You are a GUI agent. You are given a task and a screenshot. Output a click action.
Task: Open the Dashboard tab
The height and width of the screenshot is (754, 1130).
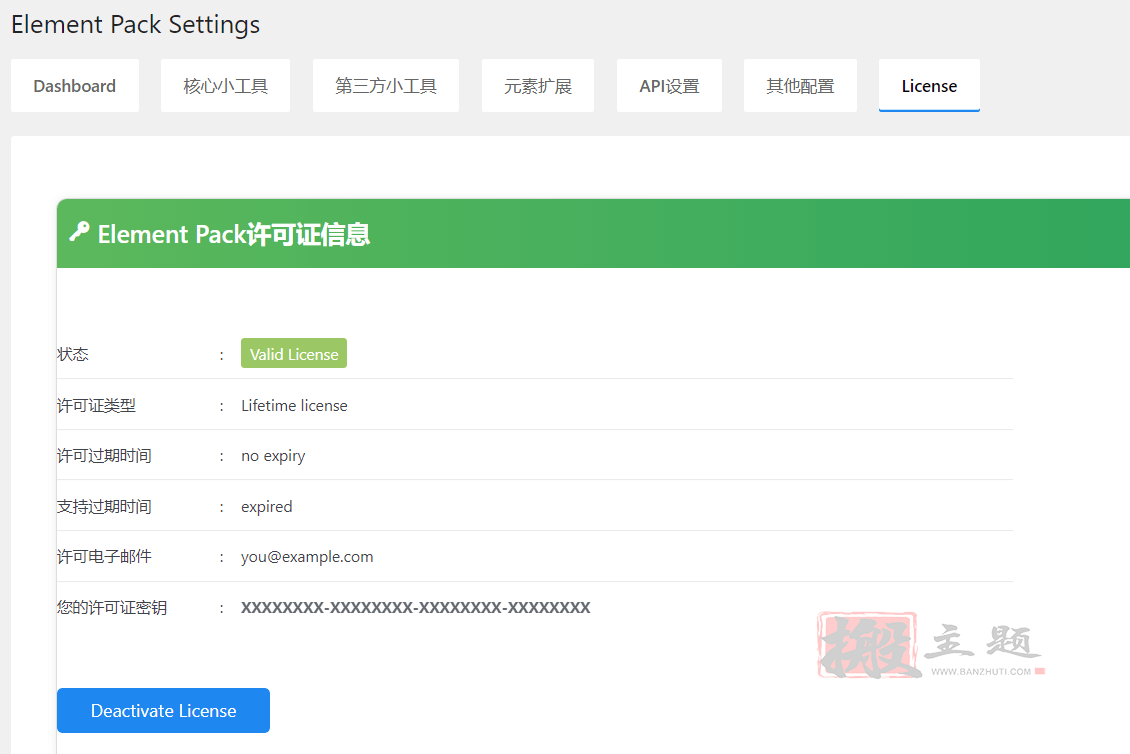[x=74, y=86]
